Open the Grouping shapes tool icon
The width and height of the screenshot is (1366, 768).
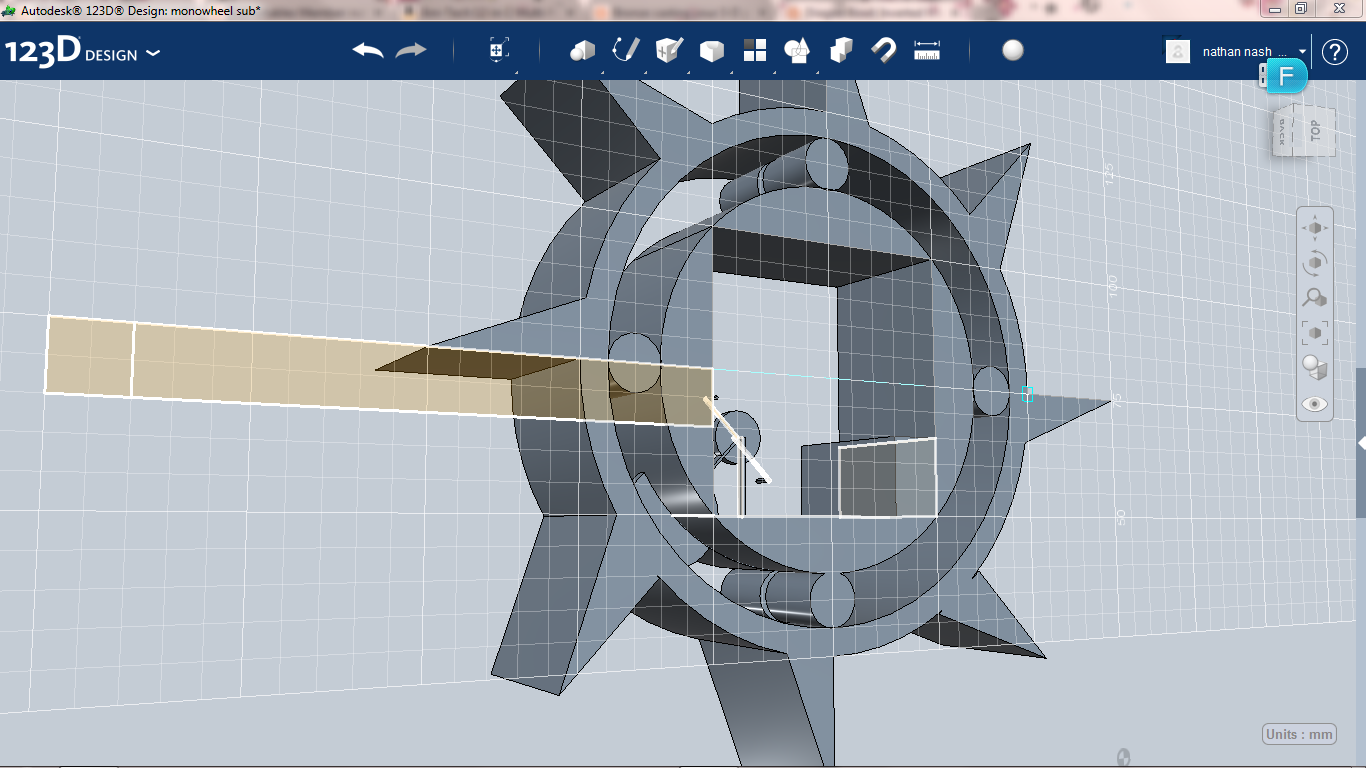pyautogui.click(x=797, y=50)
